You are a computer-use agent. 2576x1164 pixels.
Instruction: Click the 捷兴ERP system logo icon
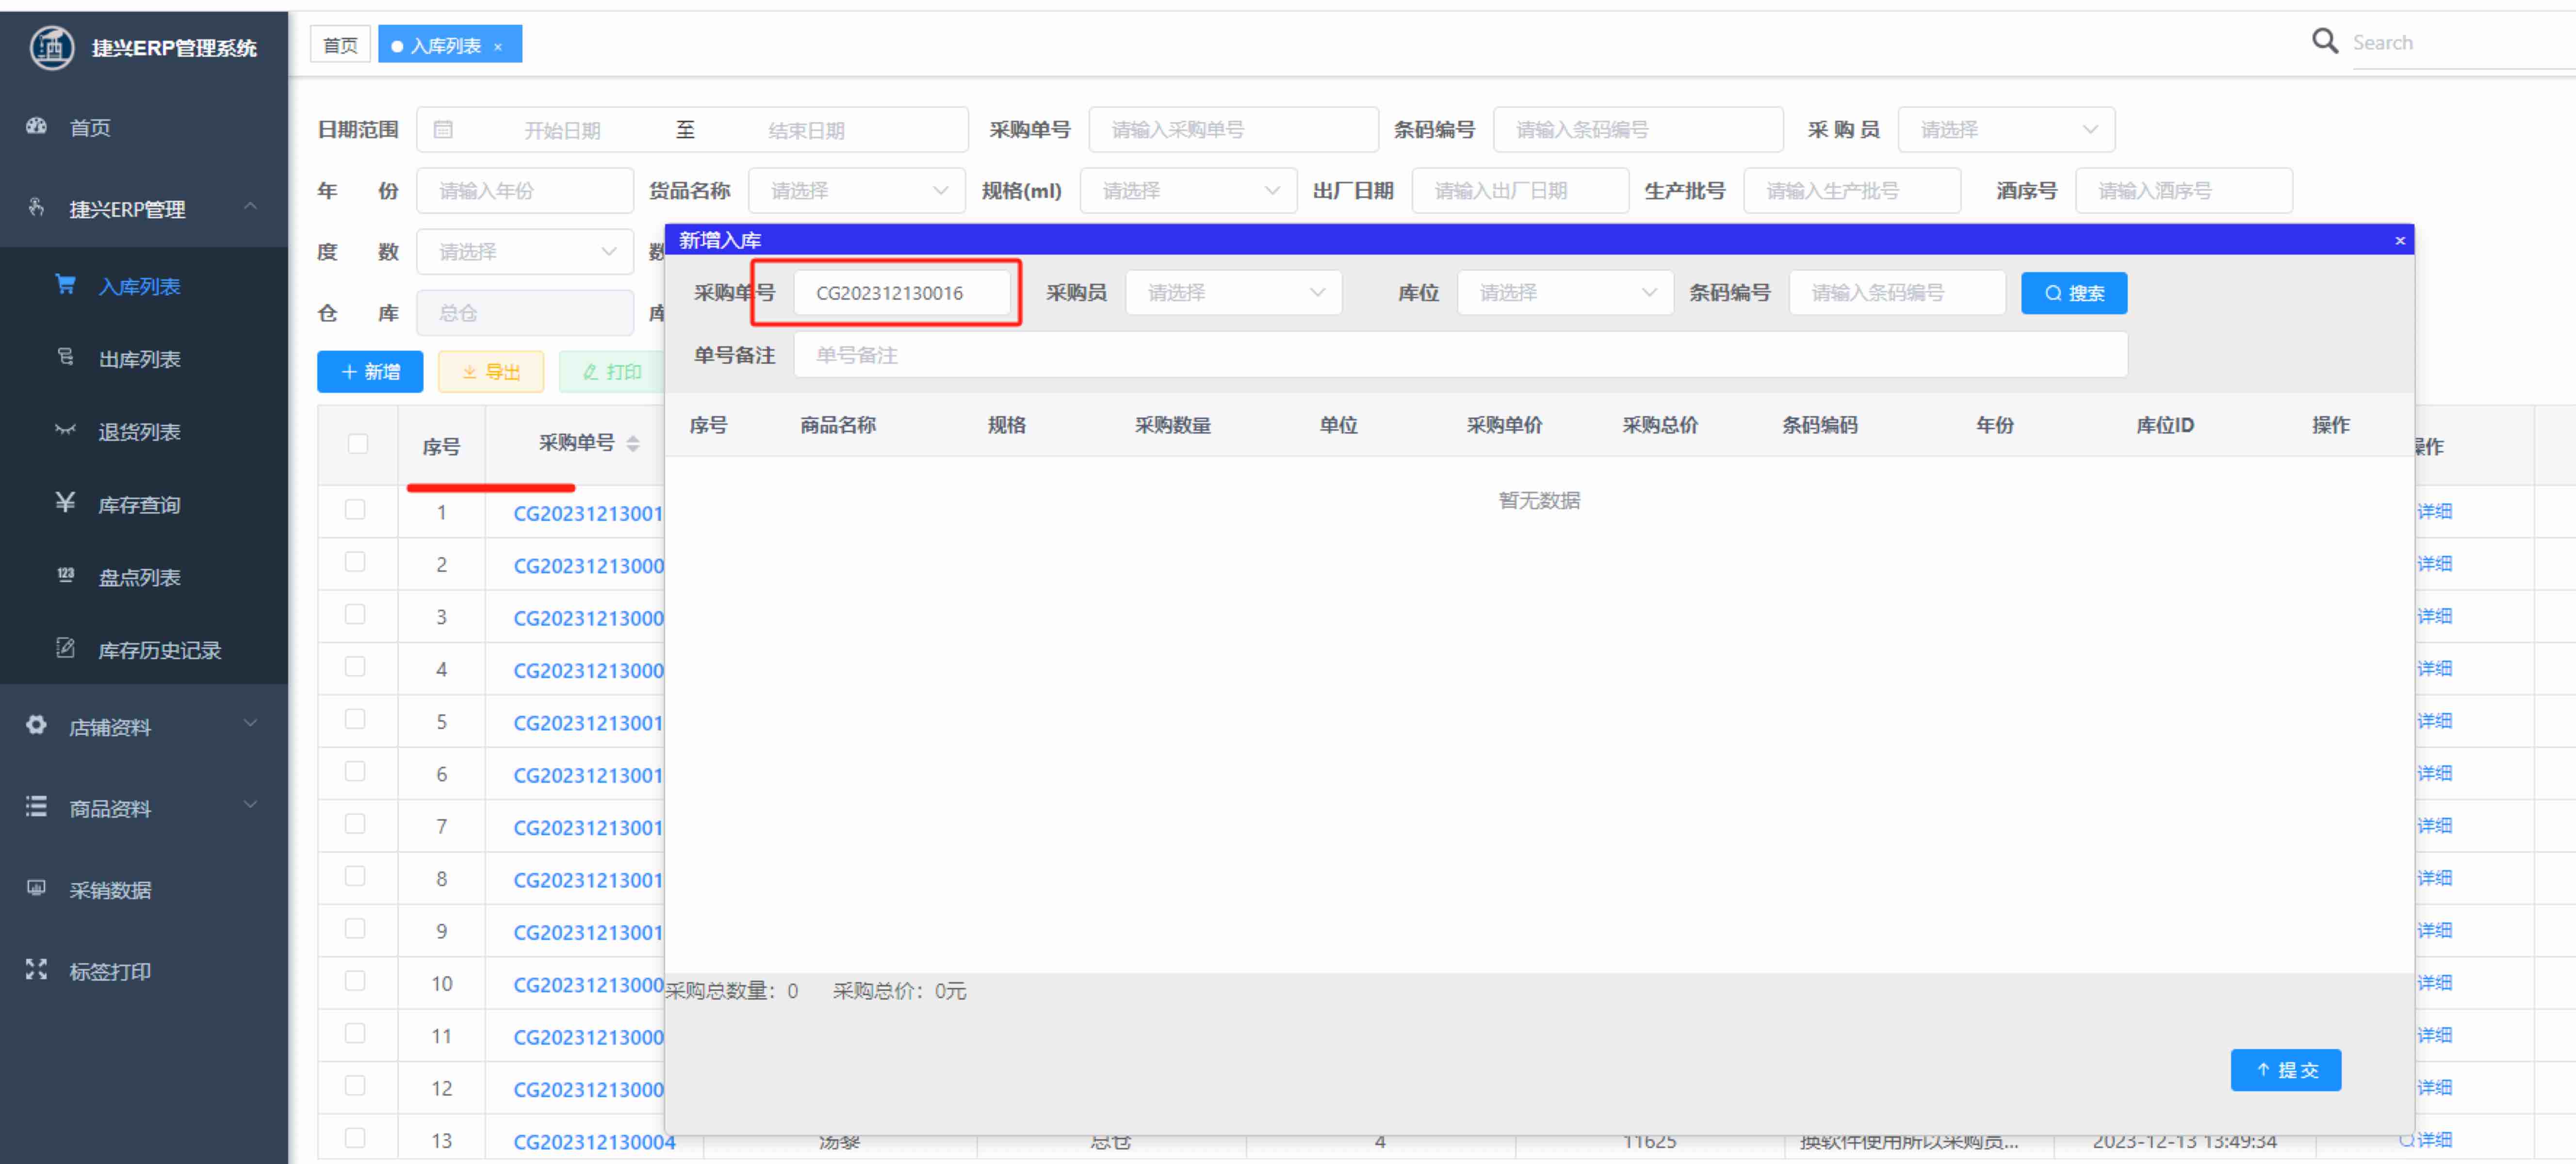pyautogui.click(x=52, y=47)
